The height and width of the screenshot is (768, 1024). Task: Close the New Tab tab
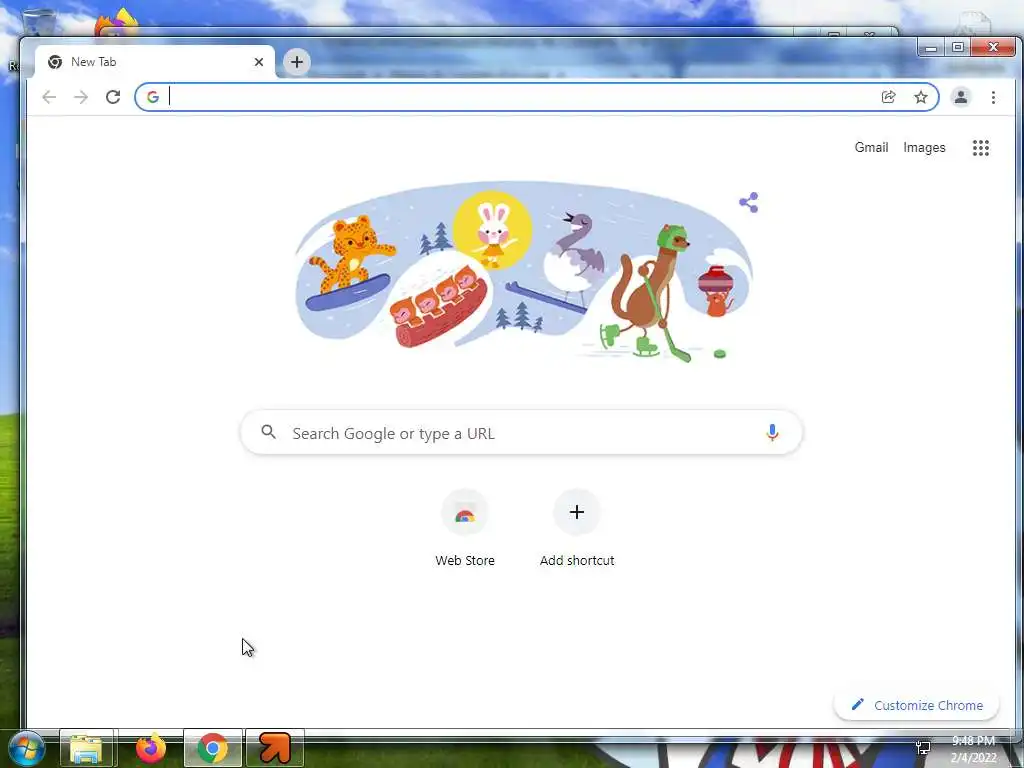point(259,62)
